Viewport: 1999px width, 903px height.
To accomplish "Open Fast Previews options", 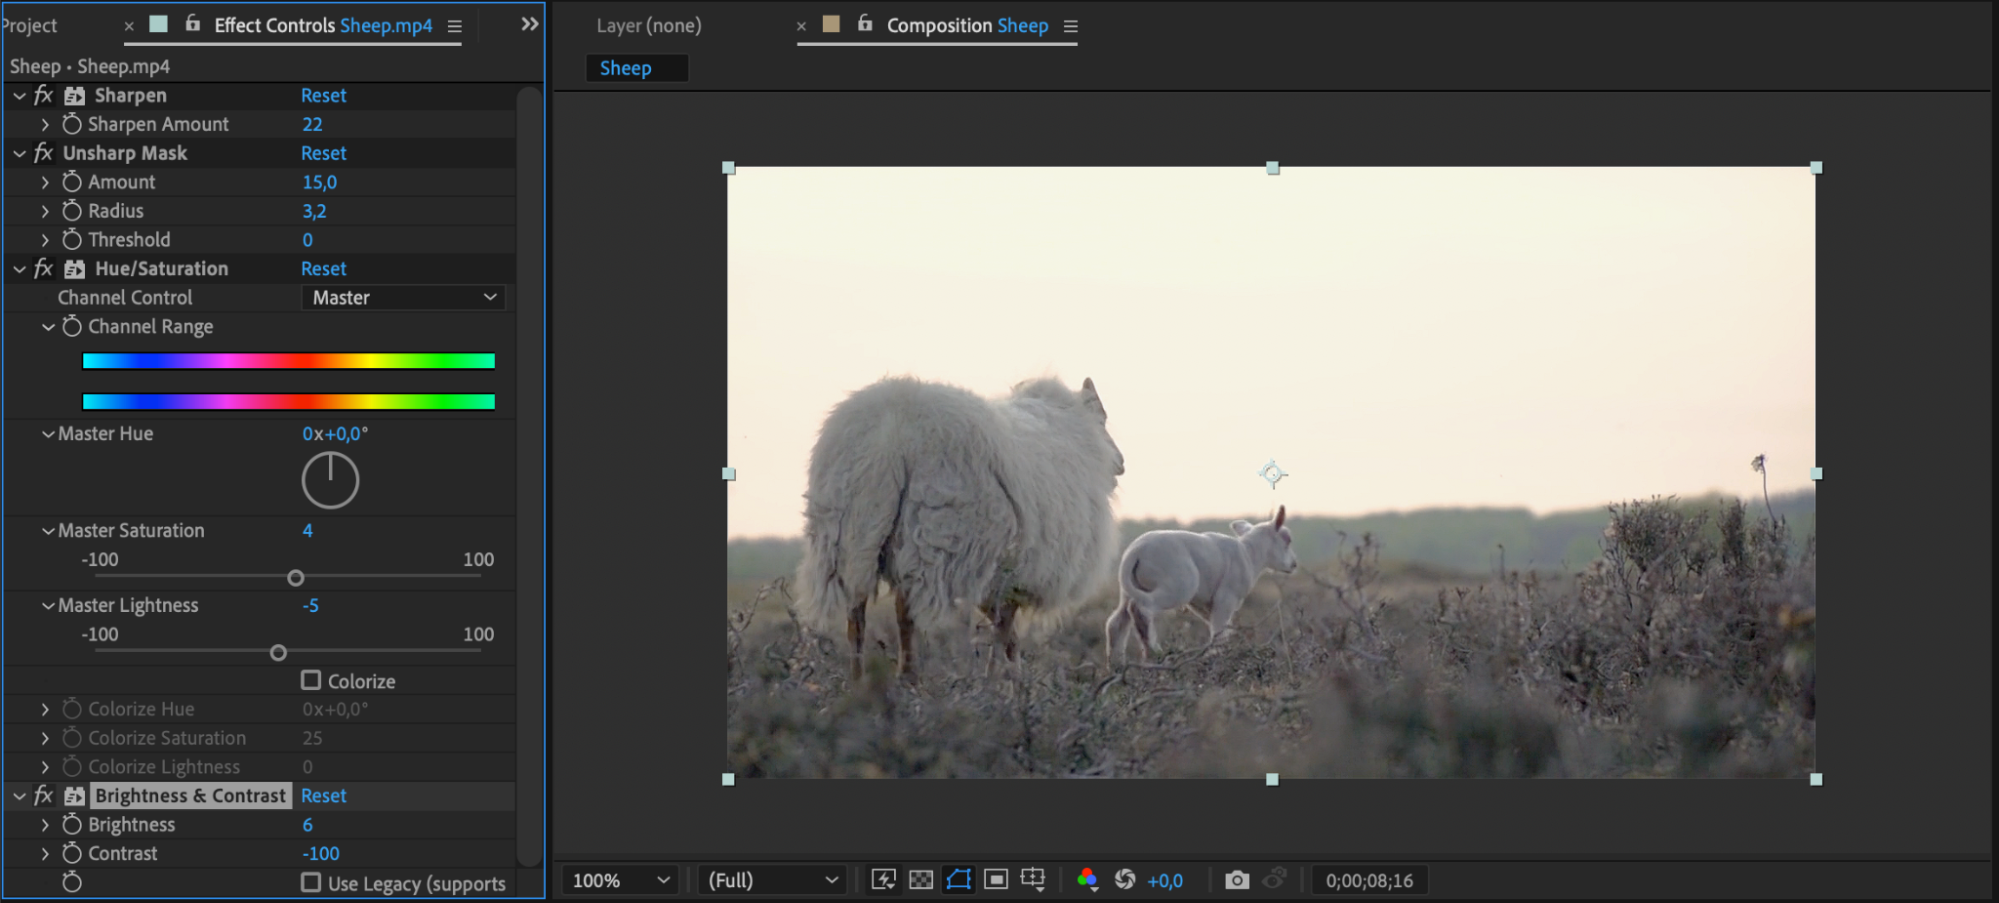I will pyautogui.click(x=883, y=880).
